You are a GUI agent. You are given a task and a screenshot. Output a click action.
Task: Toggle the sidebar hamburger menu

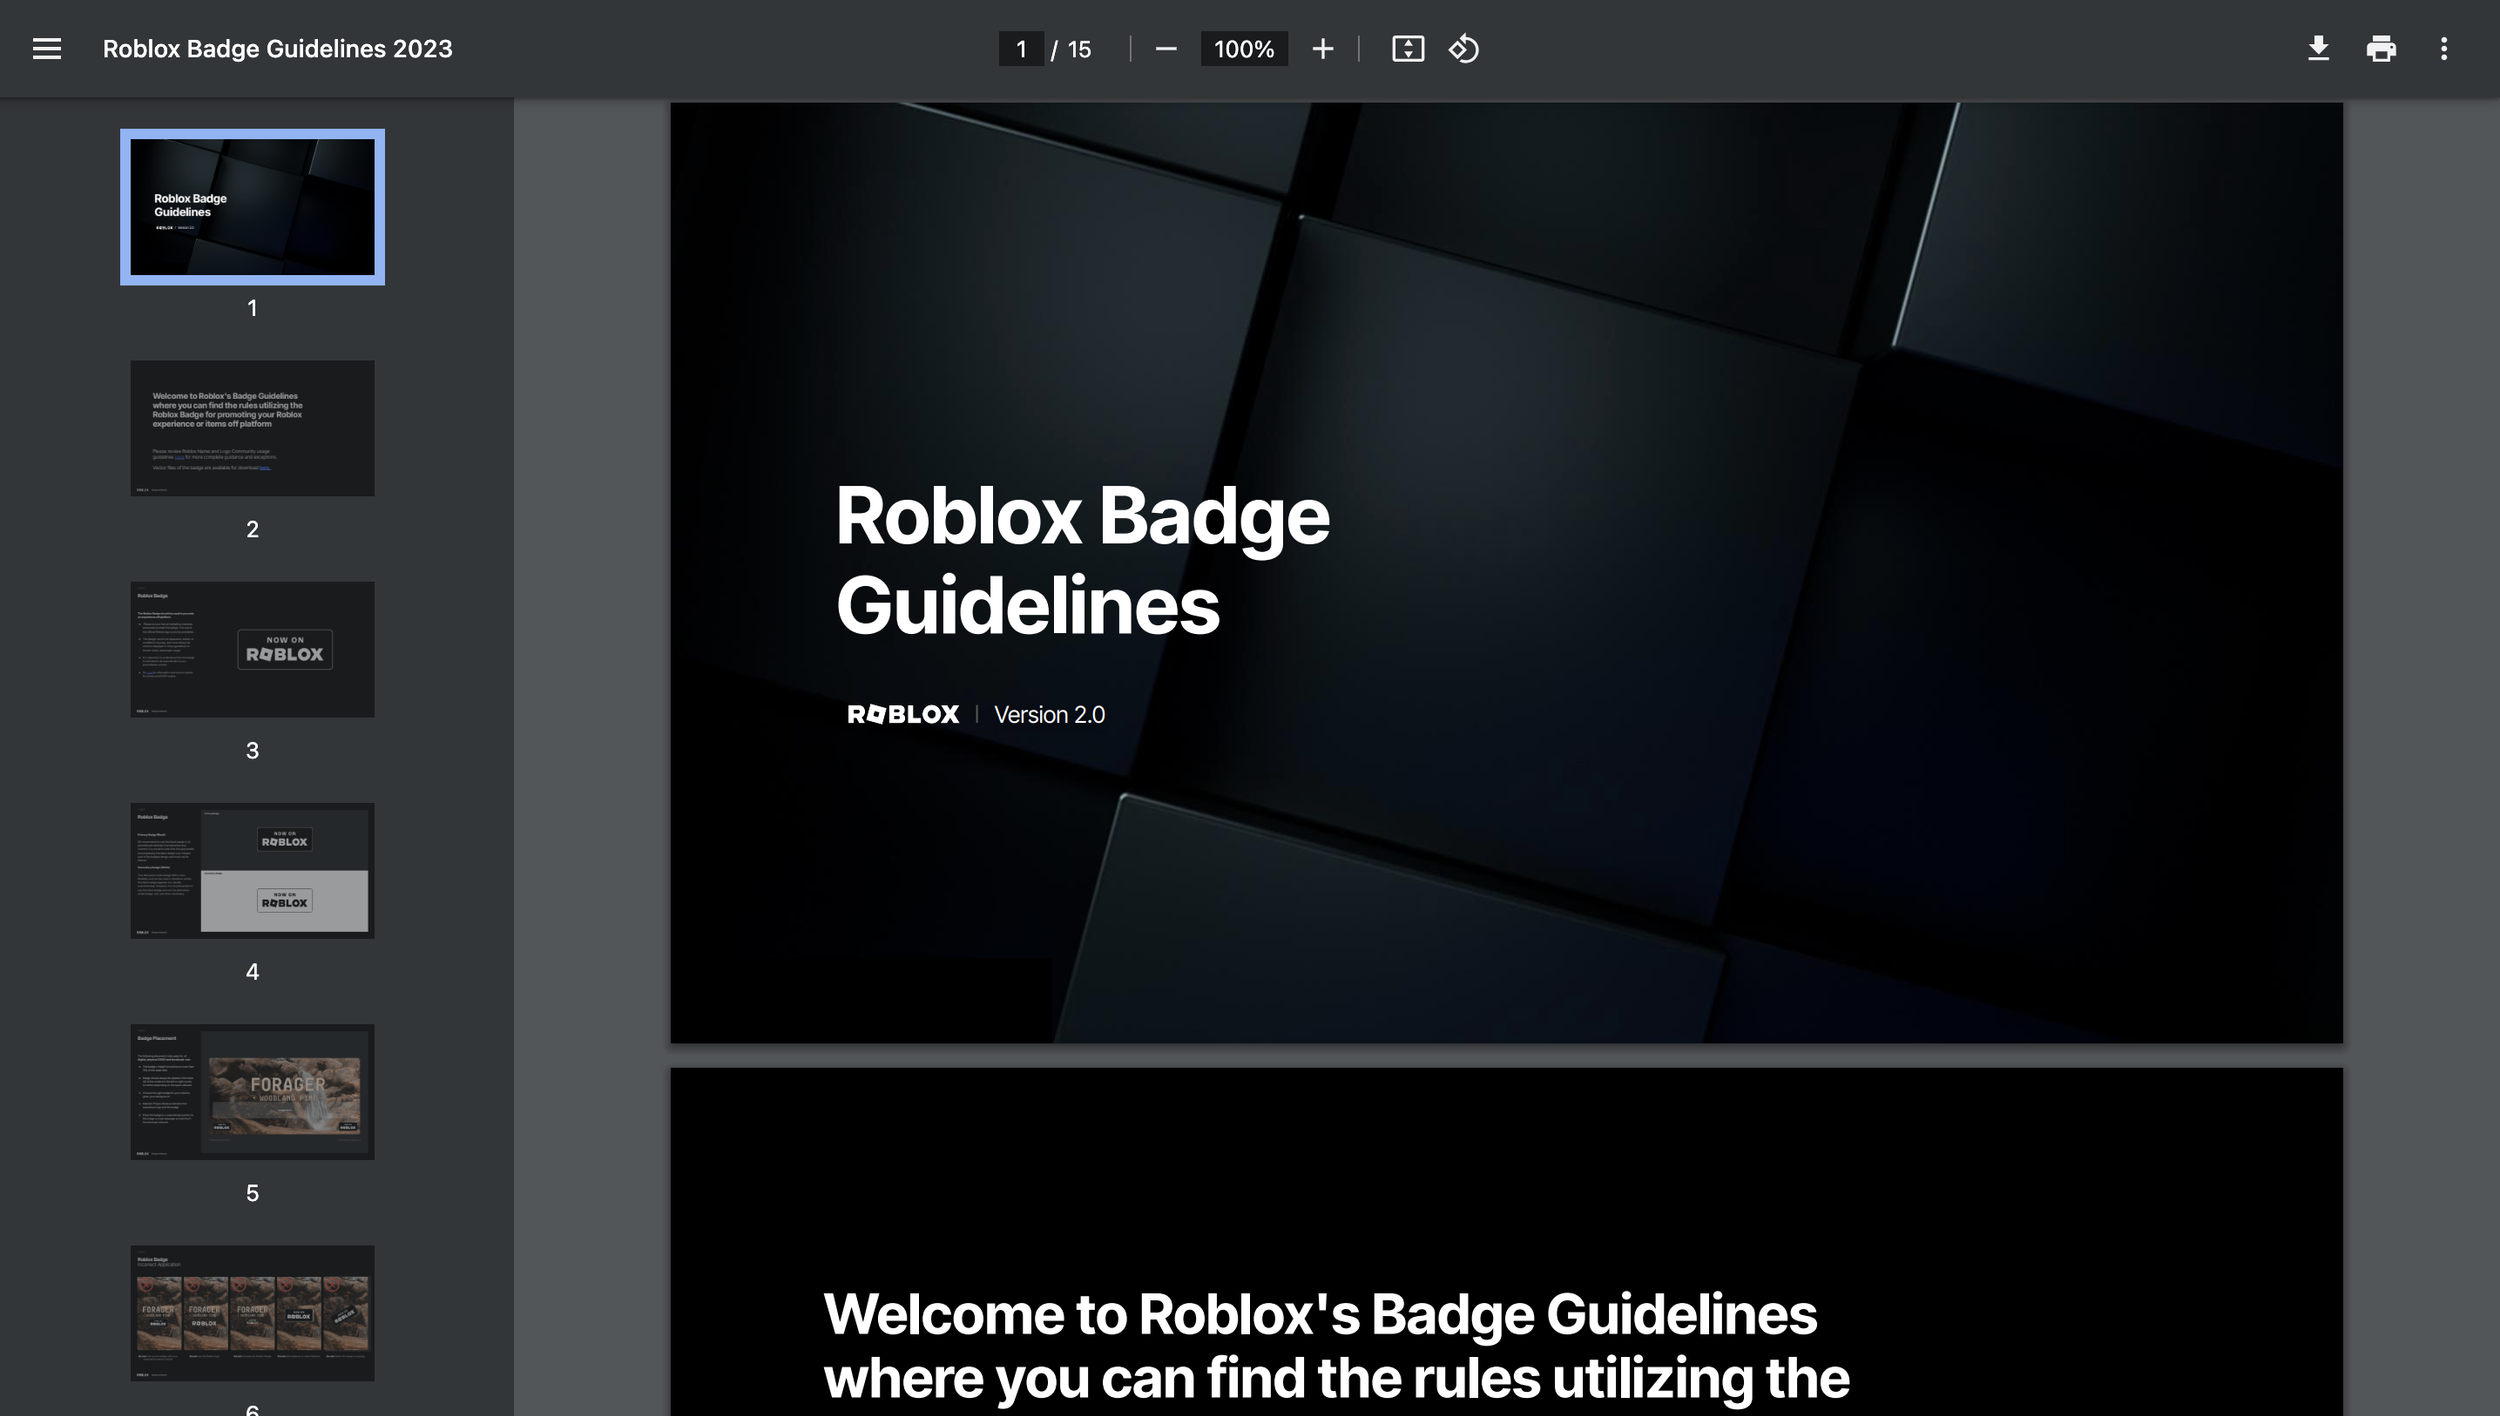point(47,49)
